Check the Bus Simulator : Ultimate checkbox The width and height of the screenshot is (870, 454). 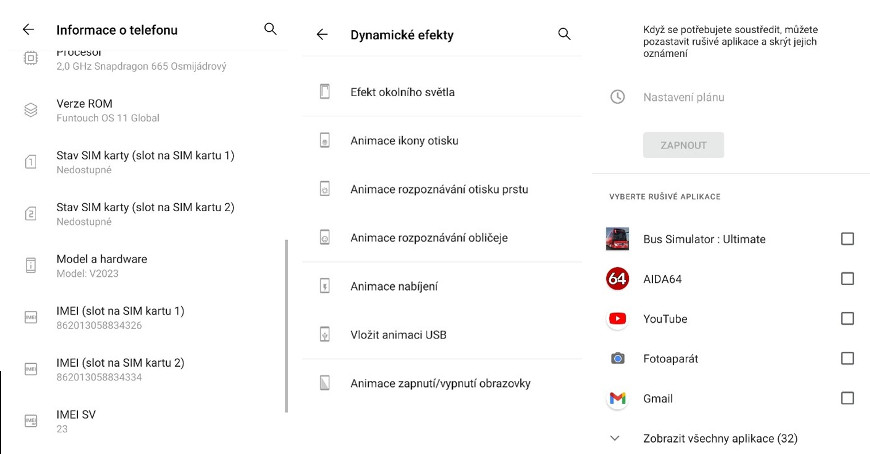point(847,239)
